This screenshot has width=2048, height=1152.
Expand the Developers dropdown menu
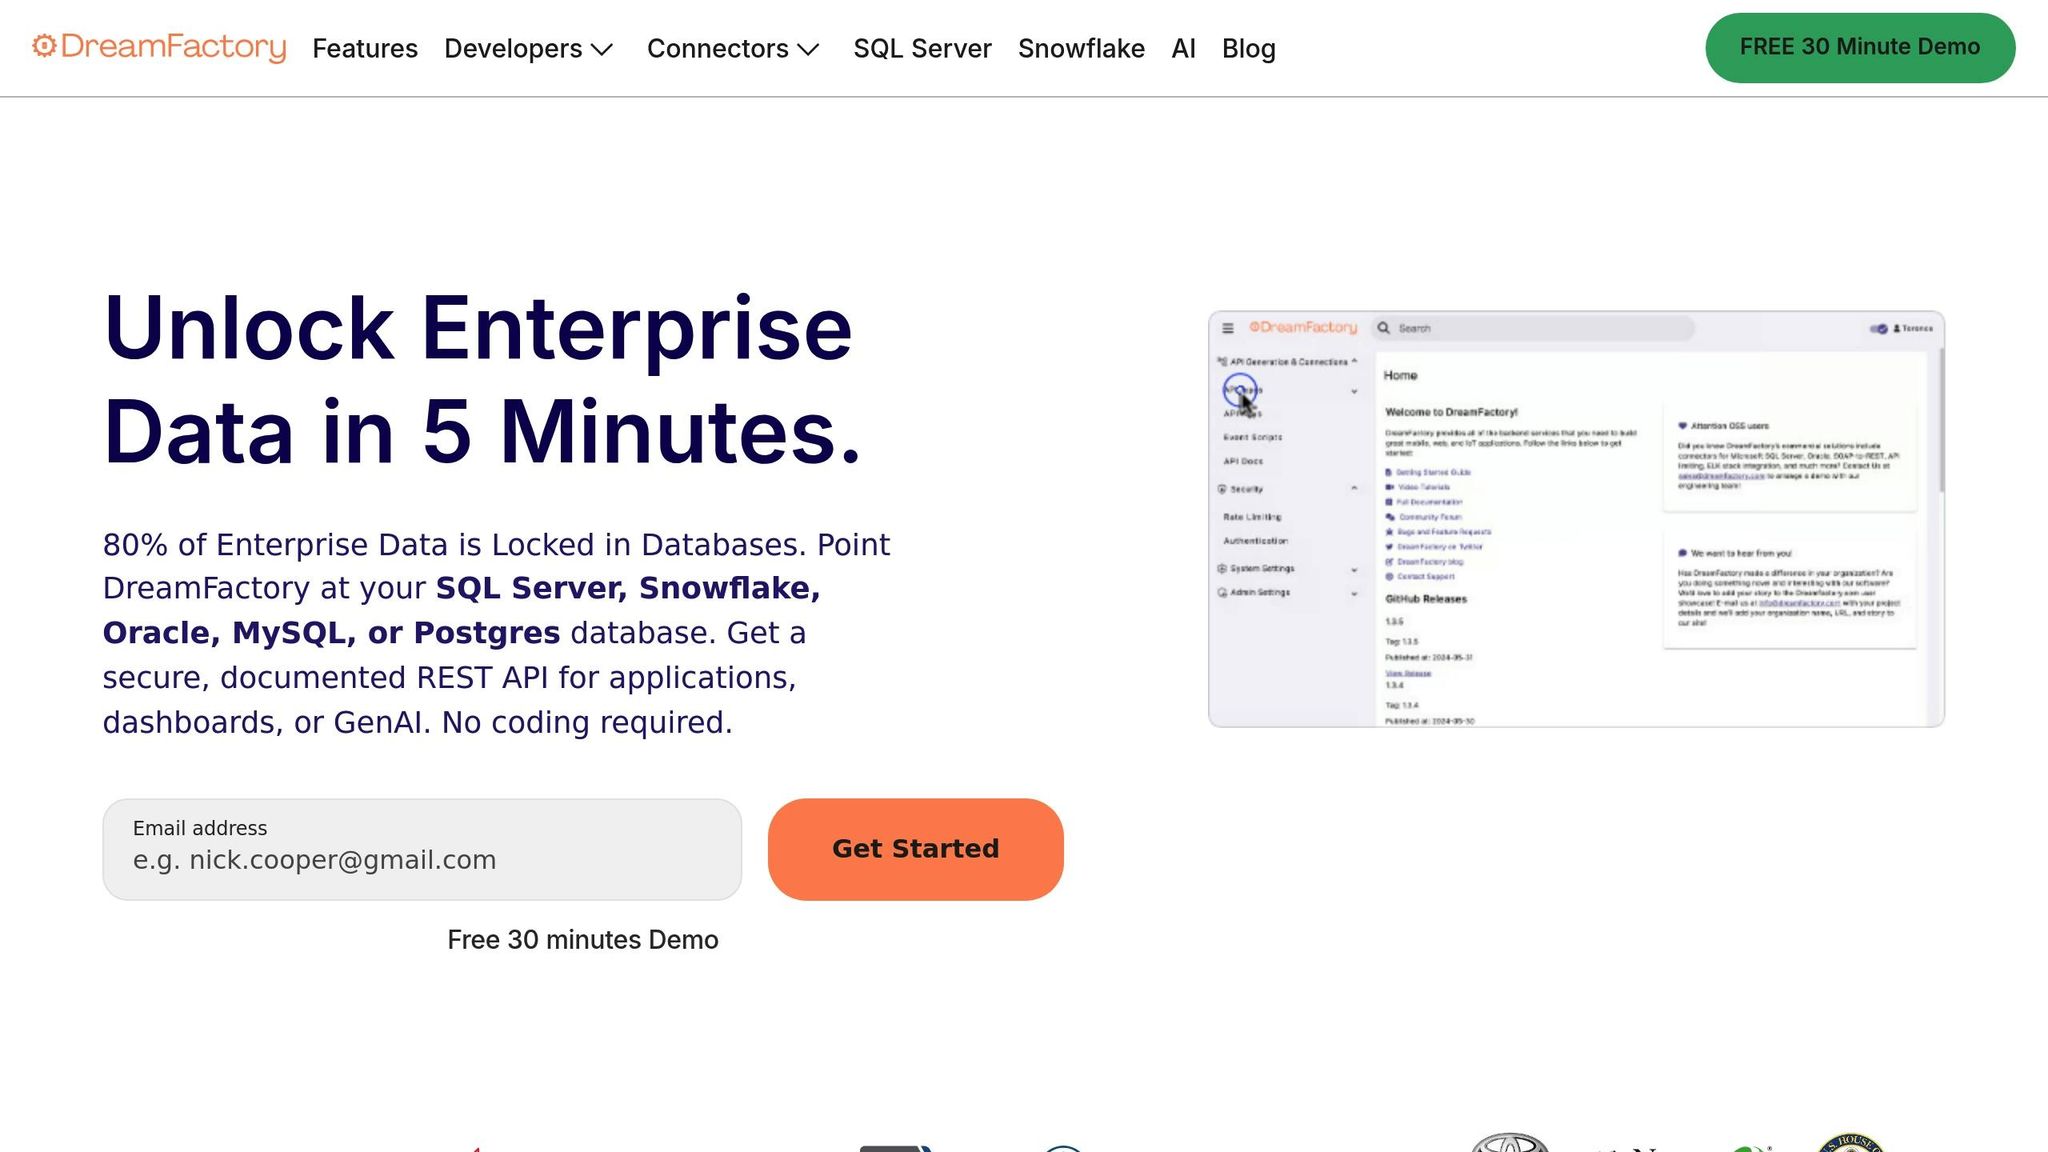pos(528,48)
